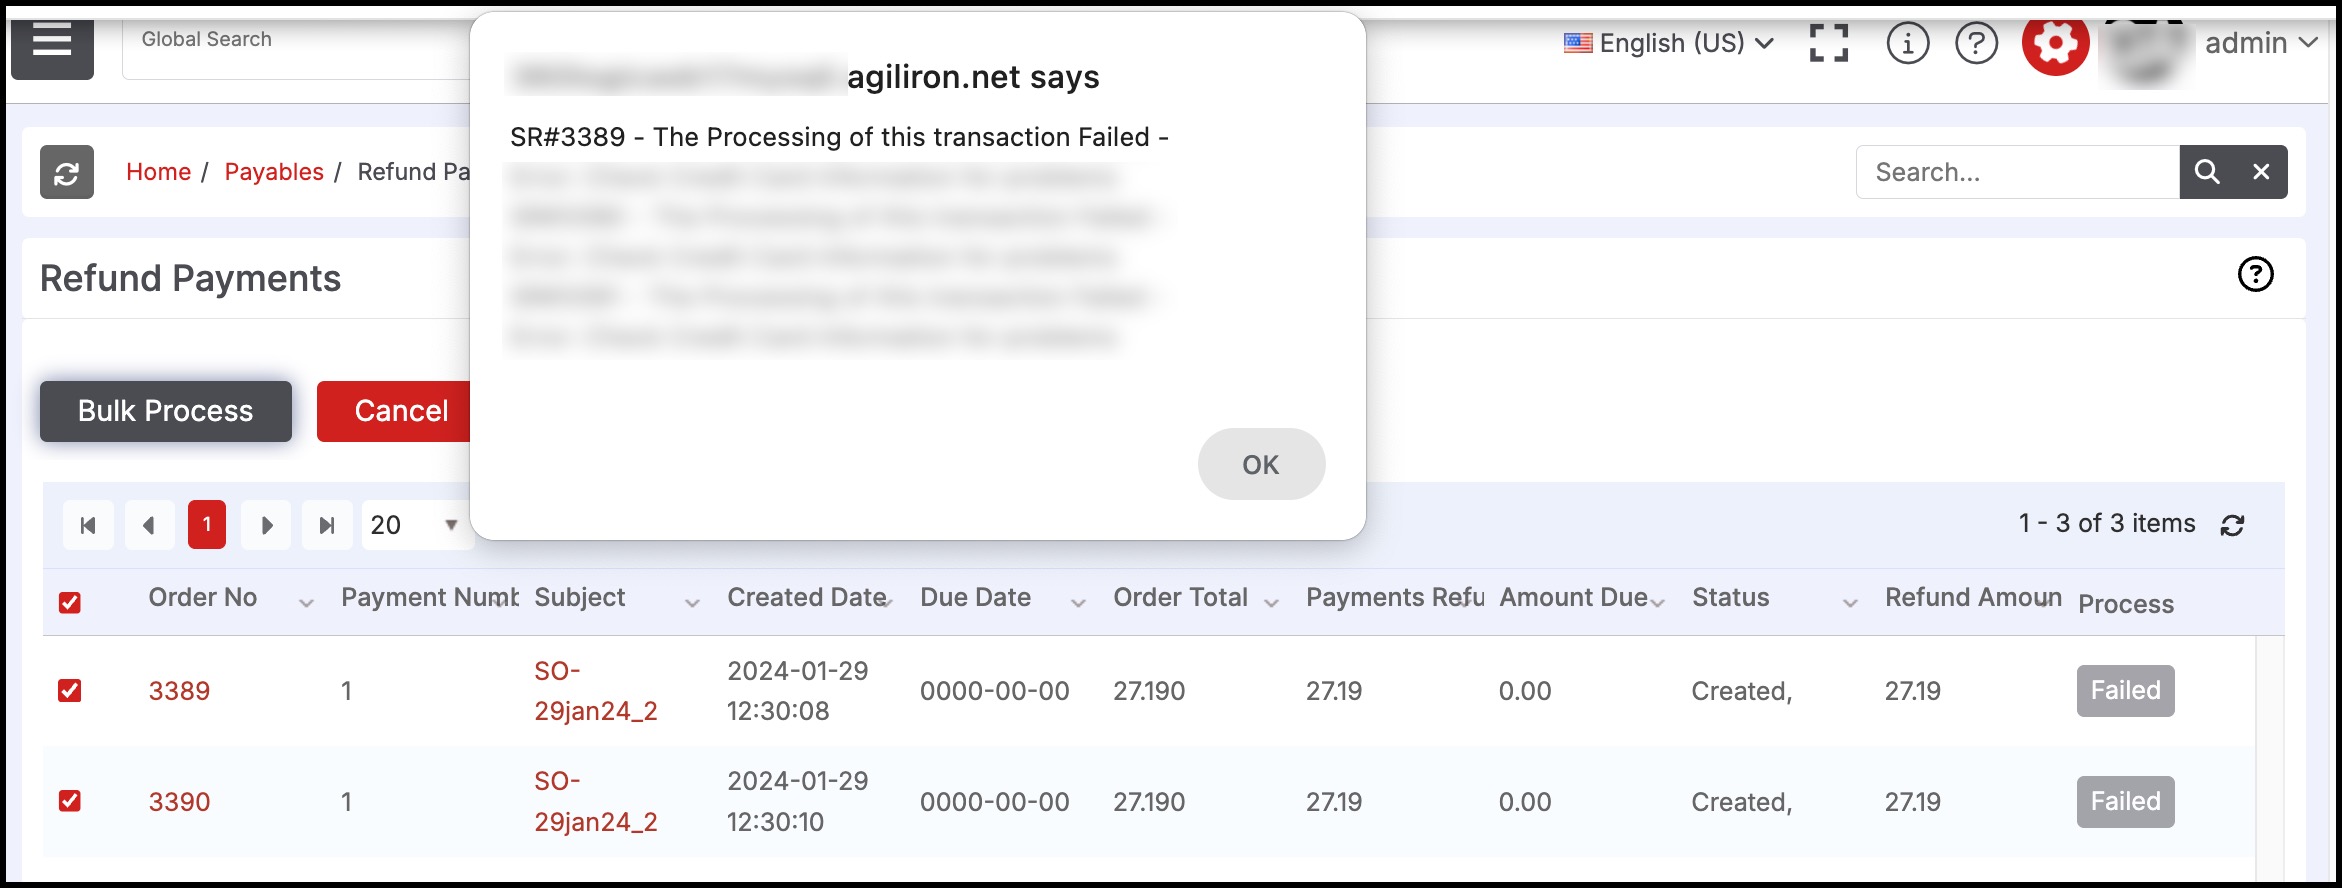This screenshot has height=888, width=2342.
Task: Select page 1 in the pager
Action: tap(207, 525)
